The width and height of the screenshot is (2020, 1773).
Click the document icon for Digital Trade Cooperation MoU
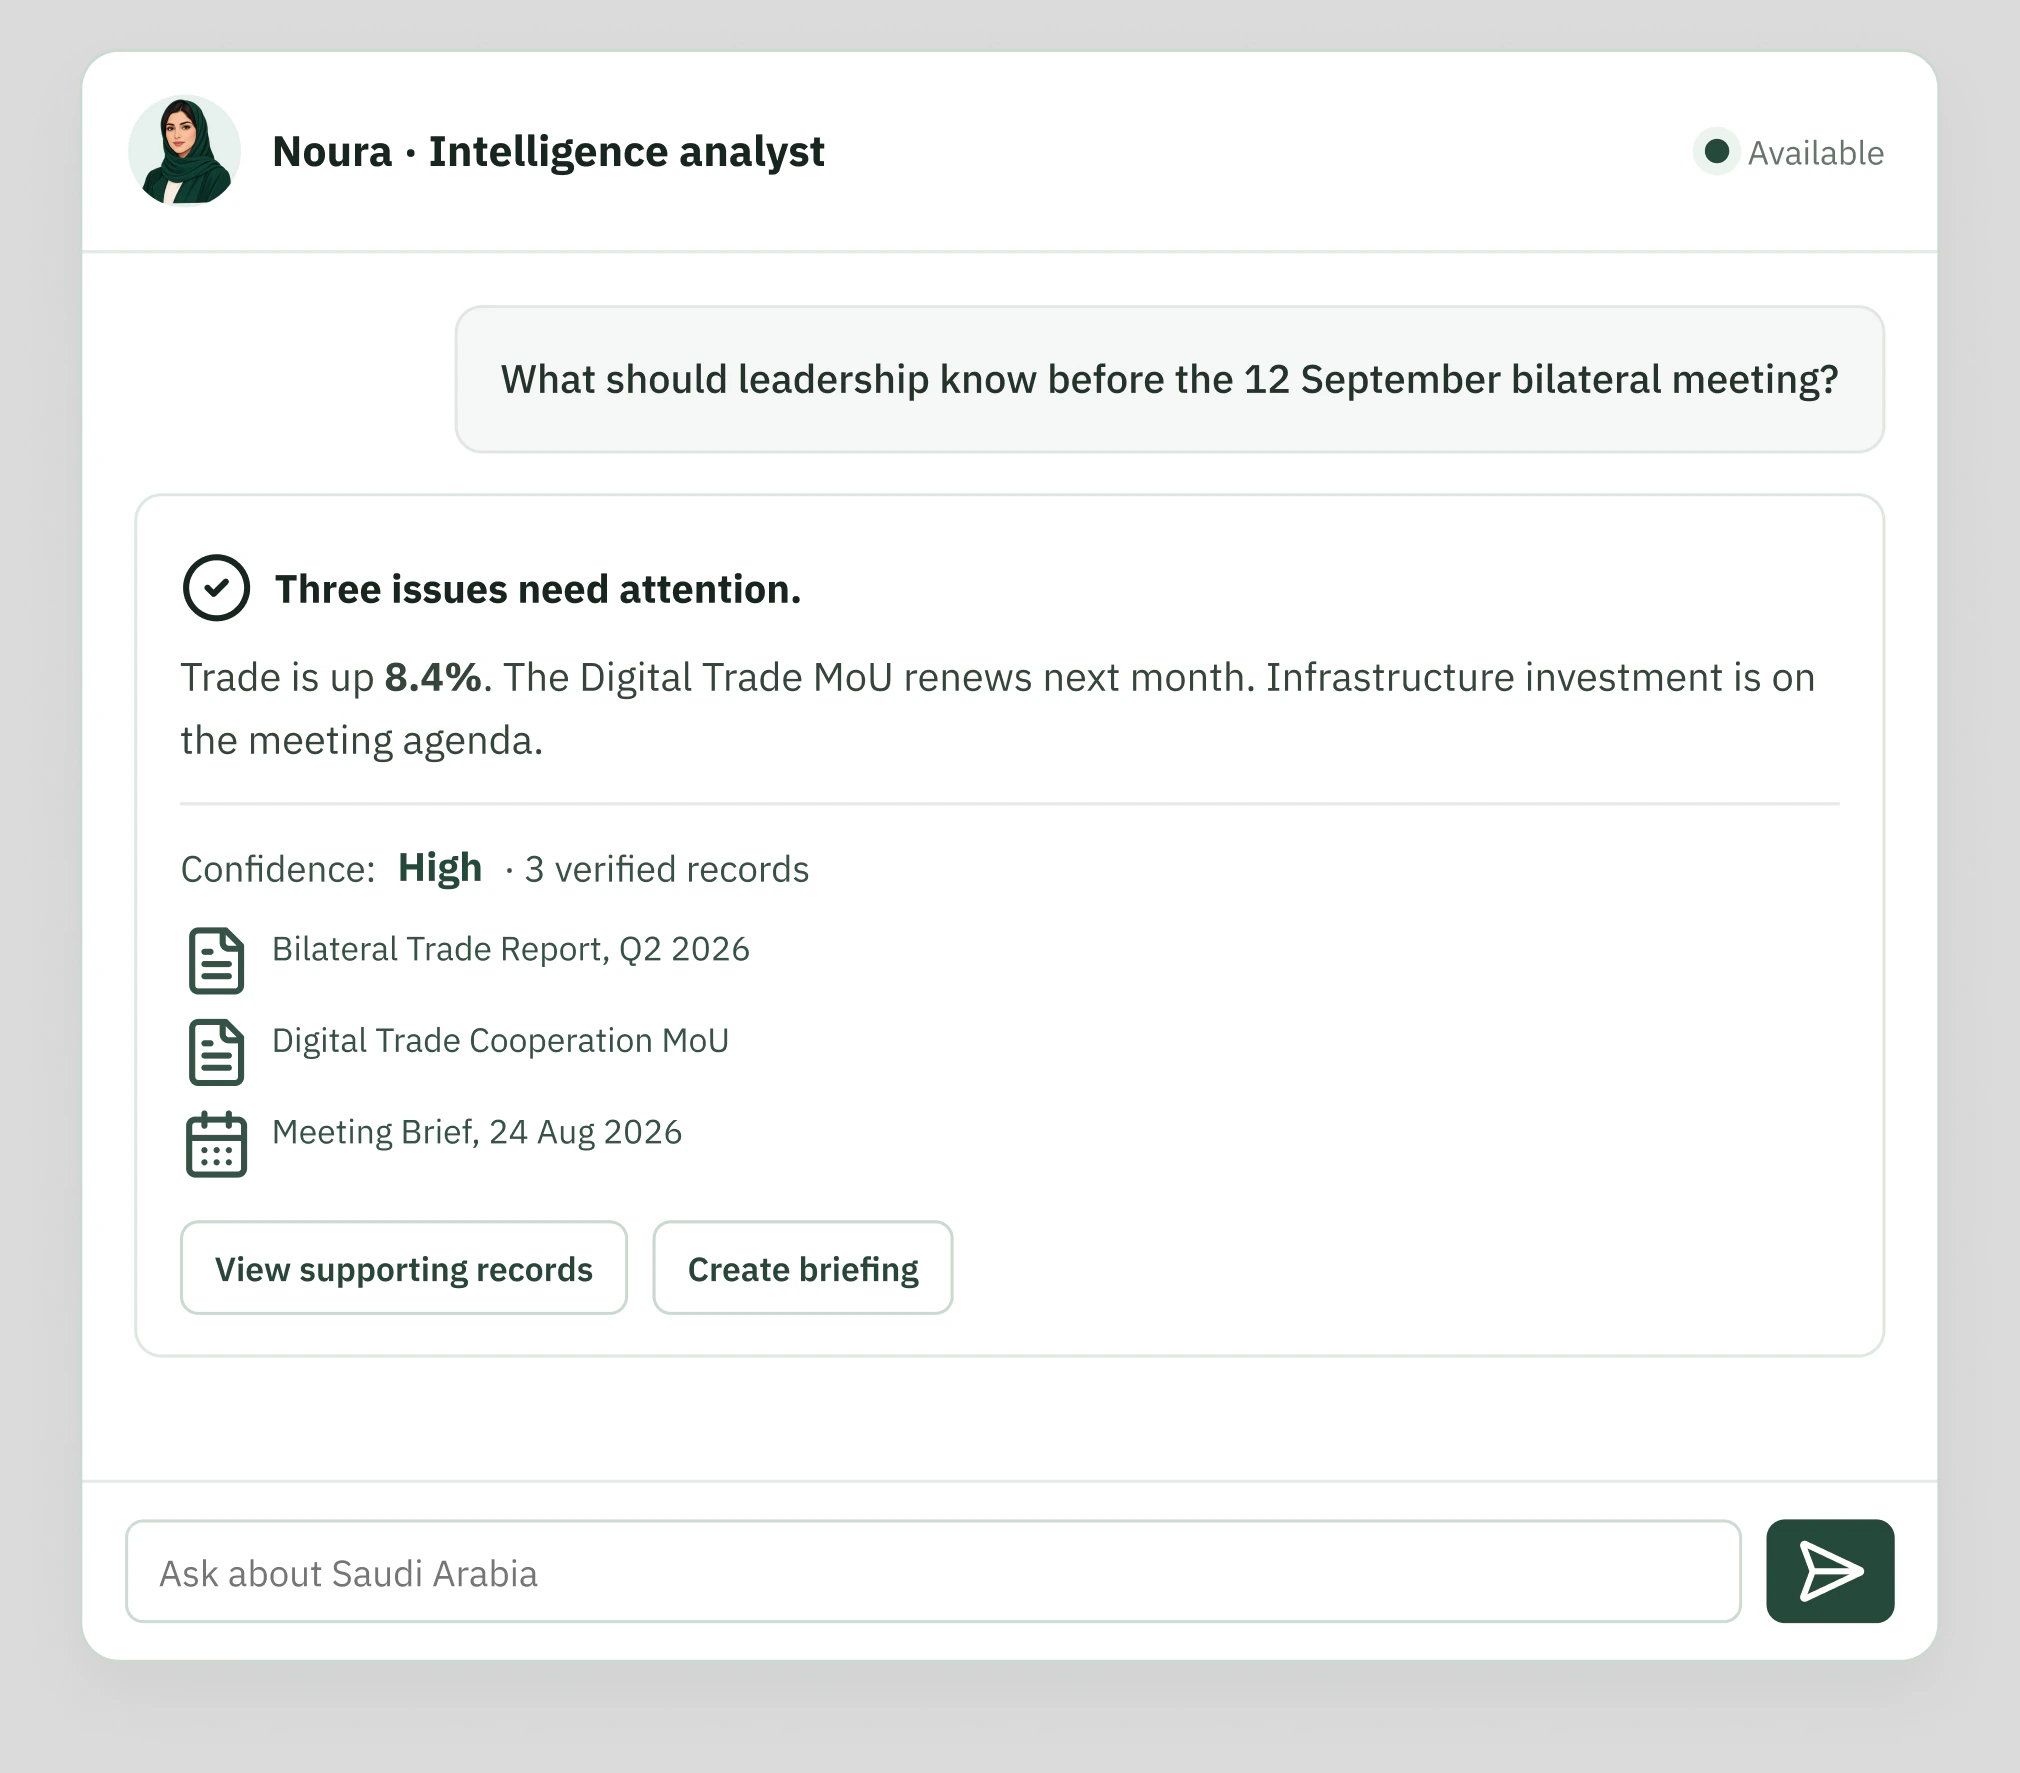(x=216, y=1053)
